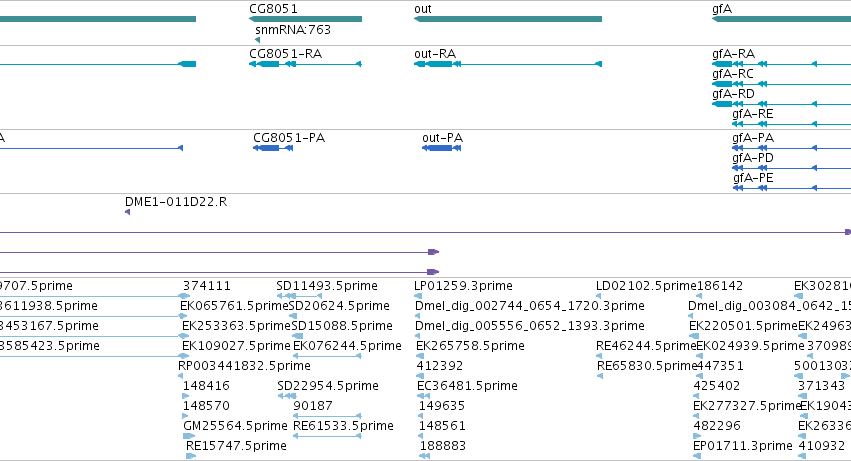Select the RE46244.5prime EST label
Screen dimensions: 851x461
pyautogui.click(x=646, y=346)
